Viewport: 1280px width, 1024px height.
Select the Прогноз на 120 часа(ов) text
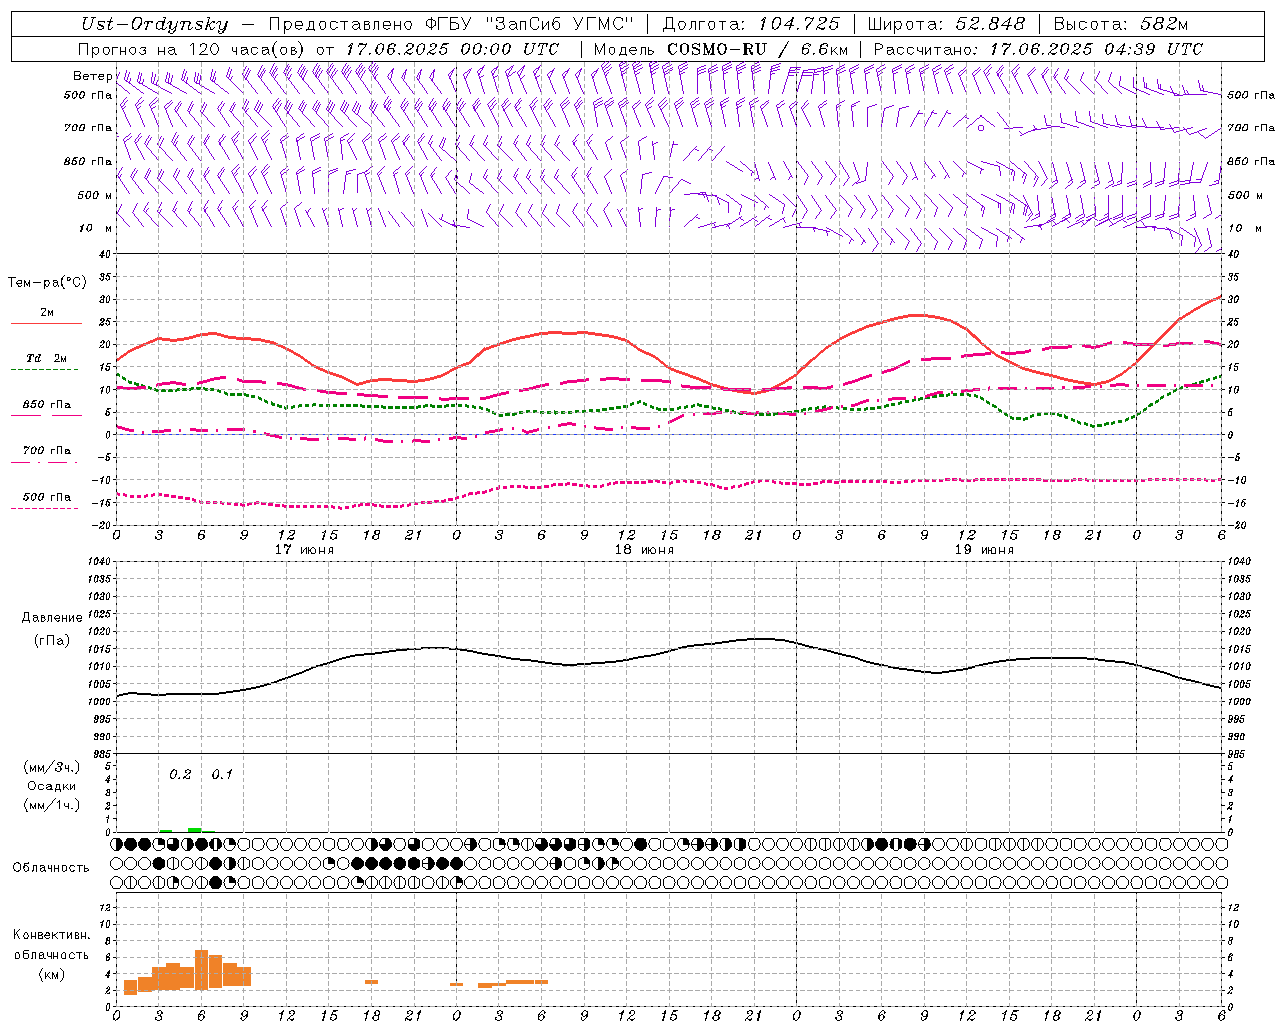click(x=192, y=49)
